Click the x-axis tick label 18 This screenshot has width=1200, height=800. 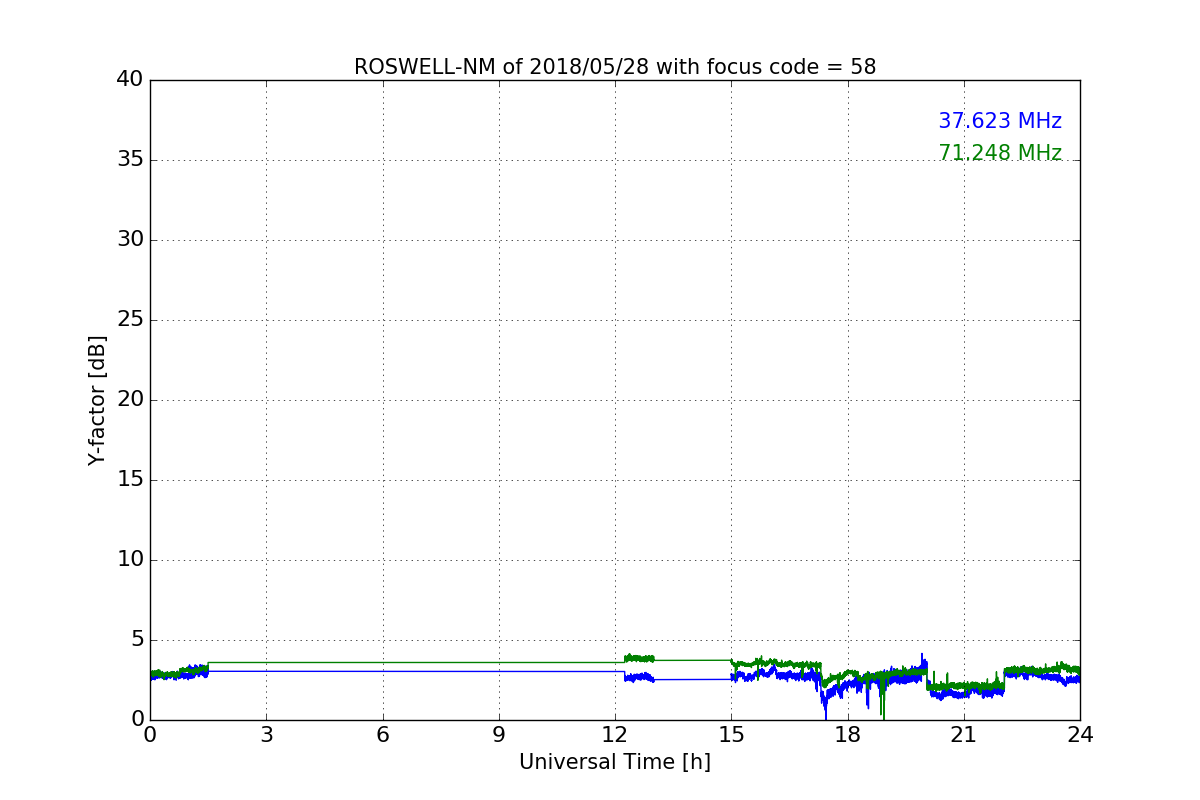click(x=848, y=735)
